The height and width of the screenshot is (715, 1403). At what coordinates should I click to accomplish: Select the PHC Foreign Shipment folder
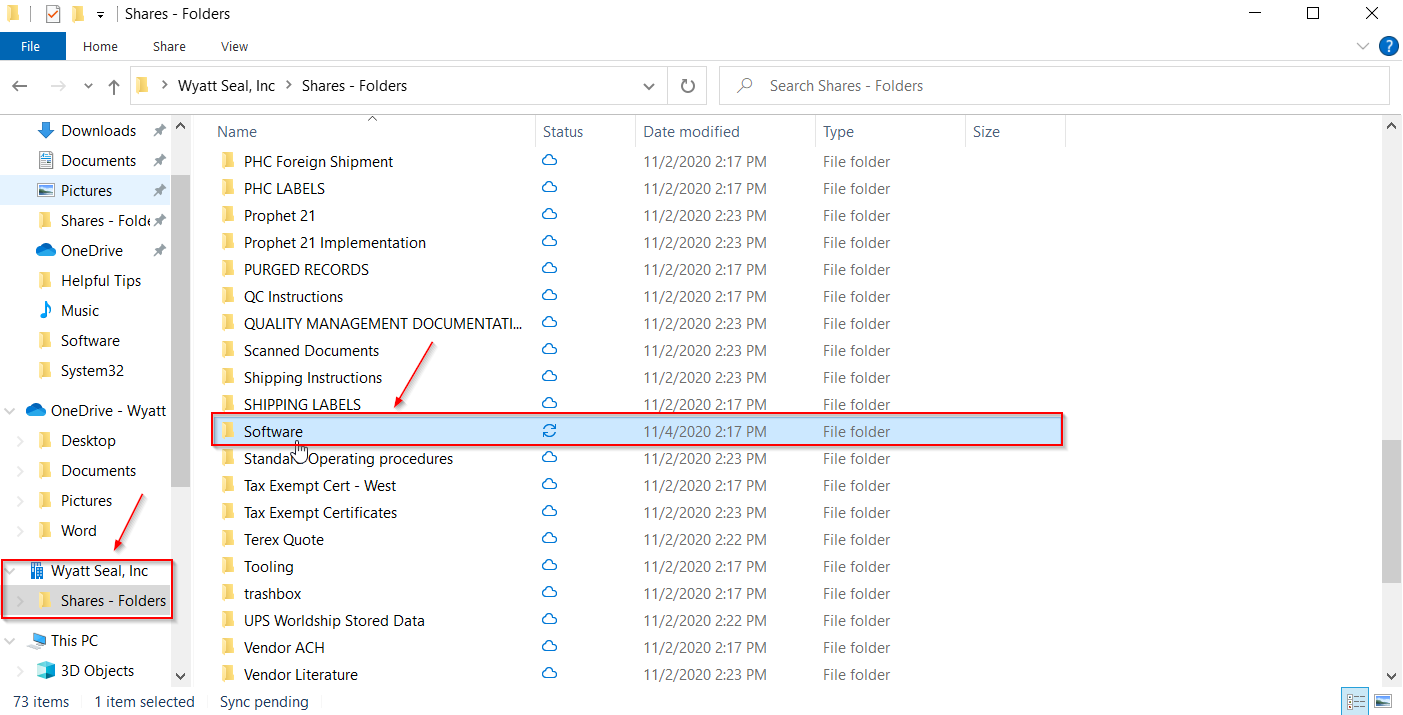[x=318, y=162]
